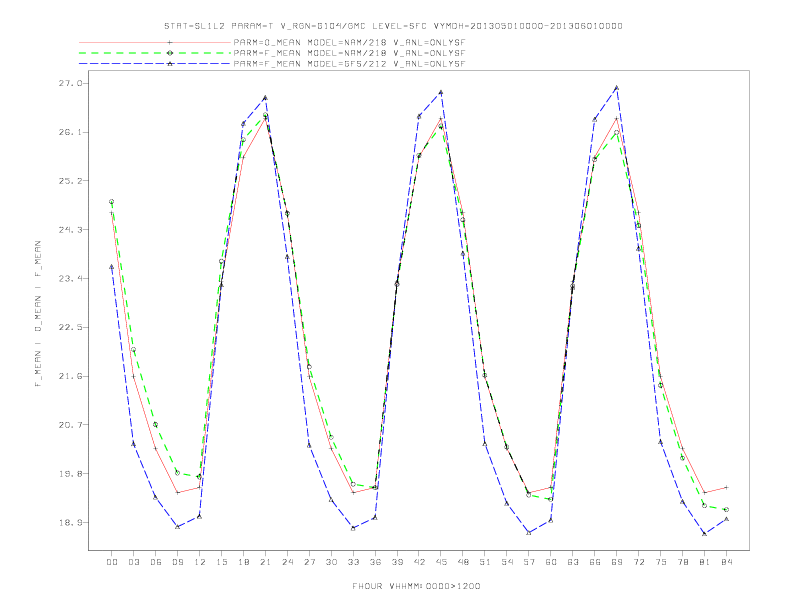Image resolution: width=792 pixels, height=612 pixels.
Task: Click blue triangle data point at hour 45 peak
Action: 441,92
